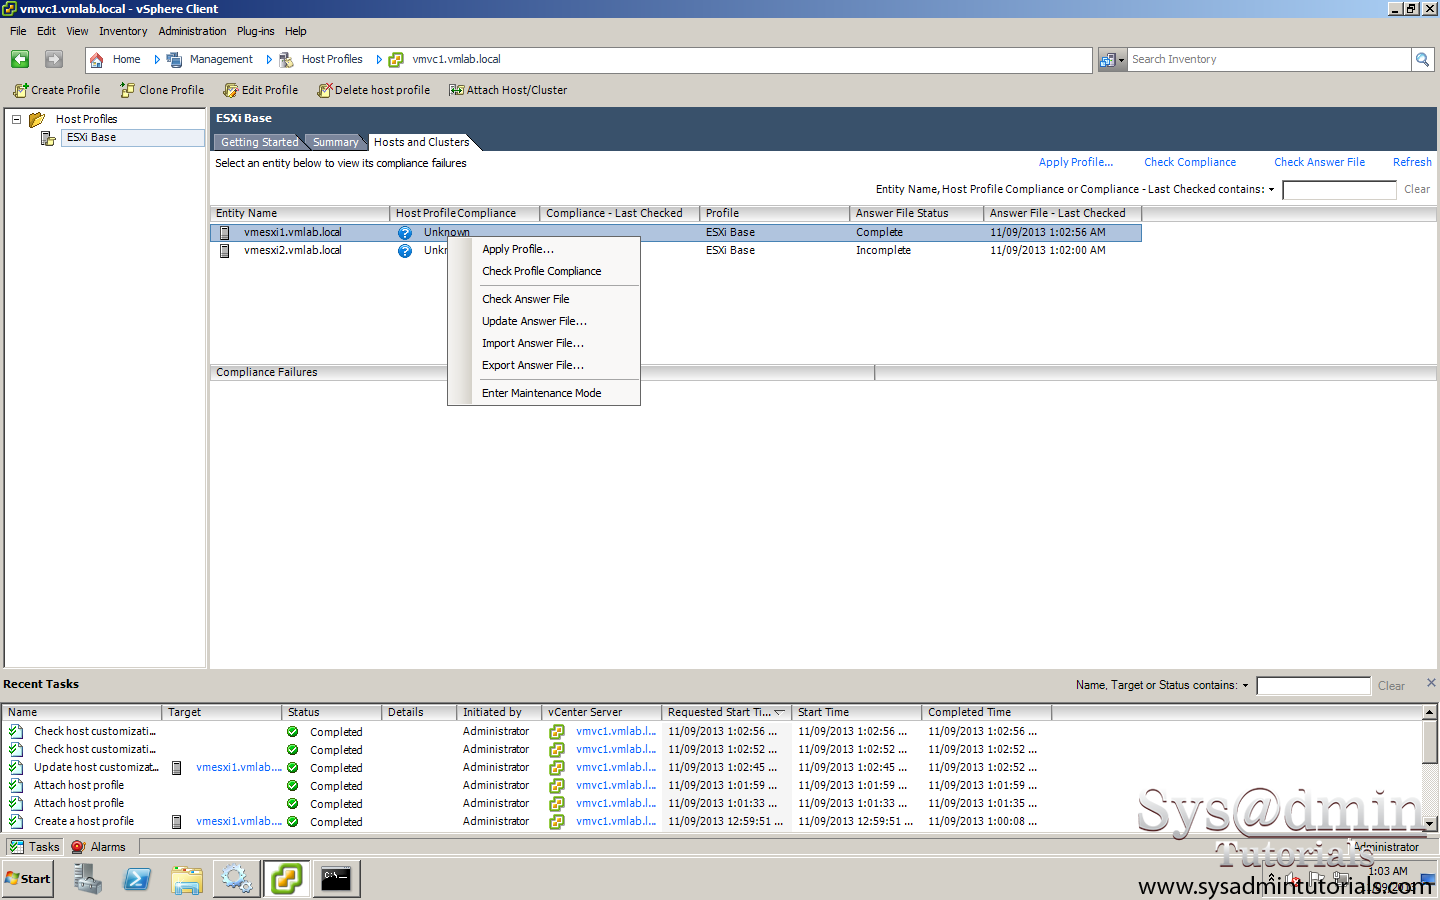The height and width of the screenshot is (900, 1440).
Task: Click Clone Profile in the toolbar
Action: click(162, 90)
